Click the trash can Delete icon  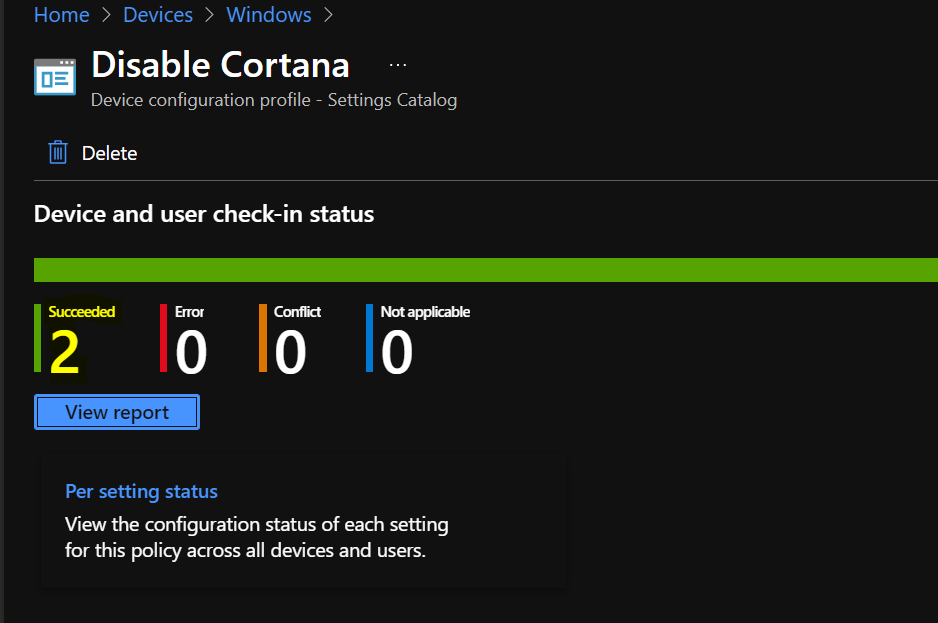point(58,153)
